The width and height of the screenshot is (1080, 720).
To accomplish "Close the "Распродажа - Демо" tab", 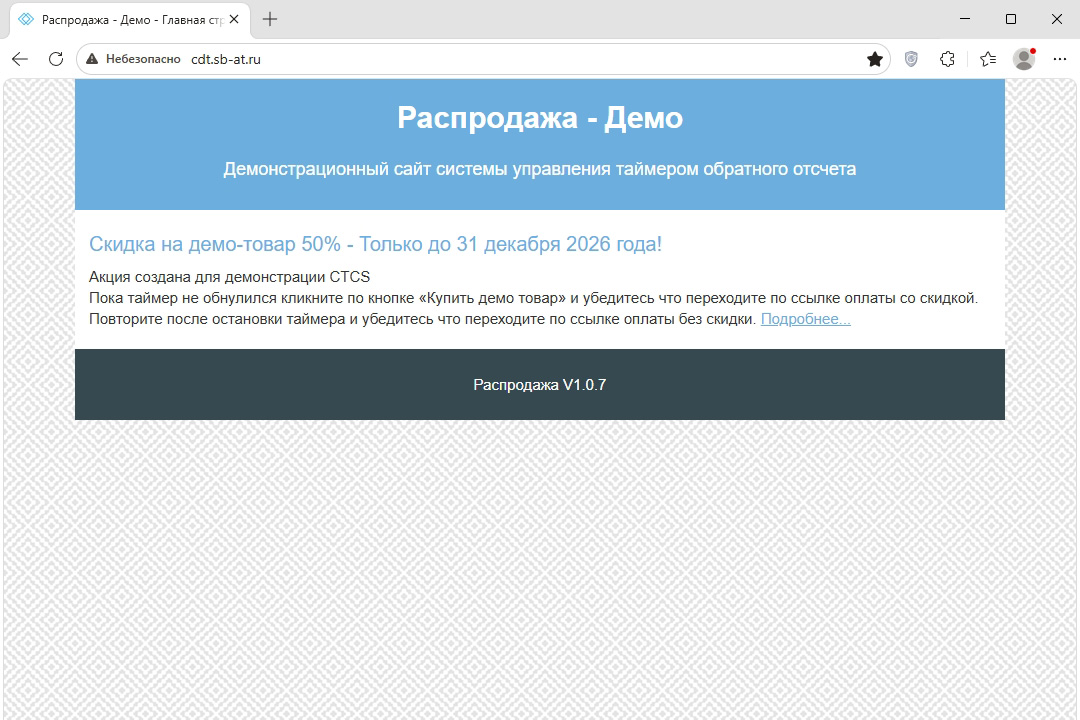I will 234,19.
